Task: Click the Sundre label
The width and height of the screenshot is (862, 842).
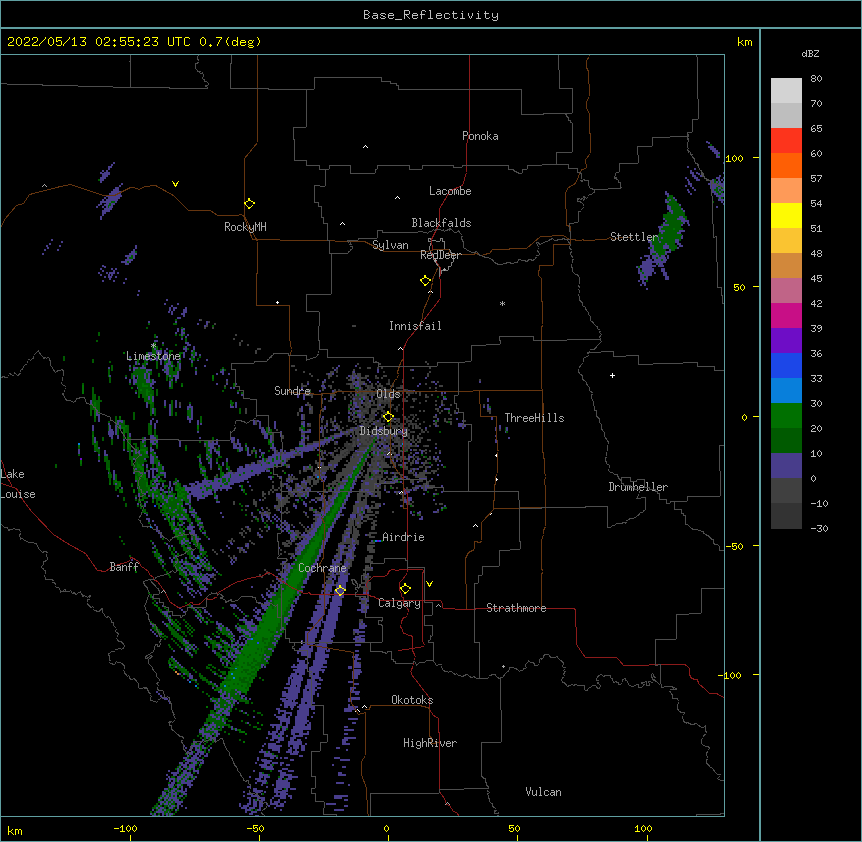Action: (292, 391)
